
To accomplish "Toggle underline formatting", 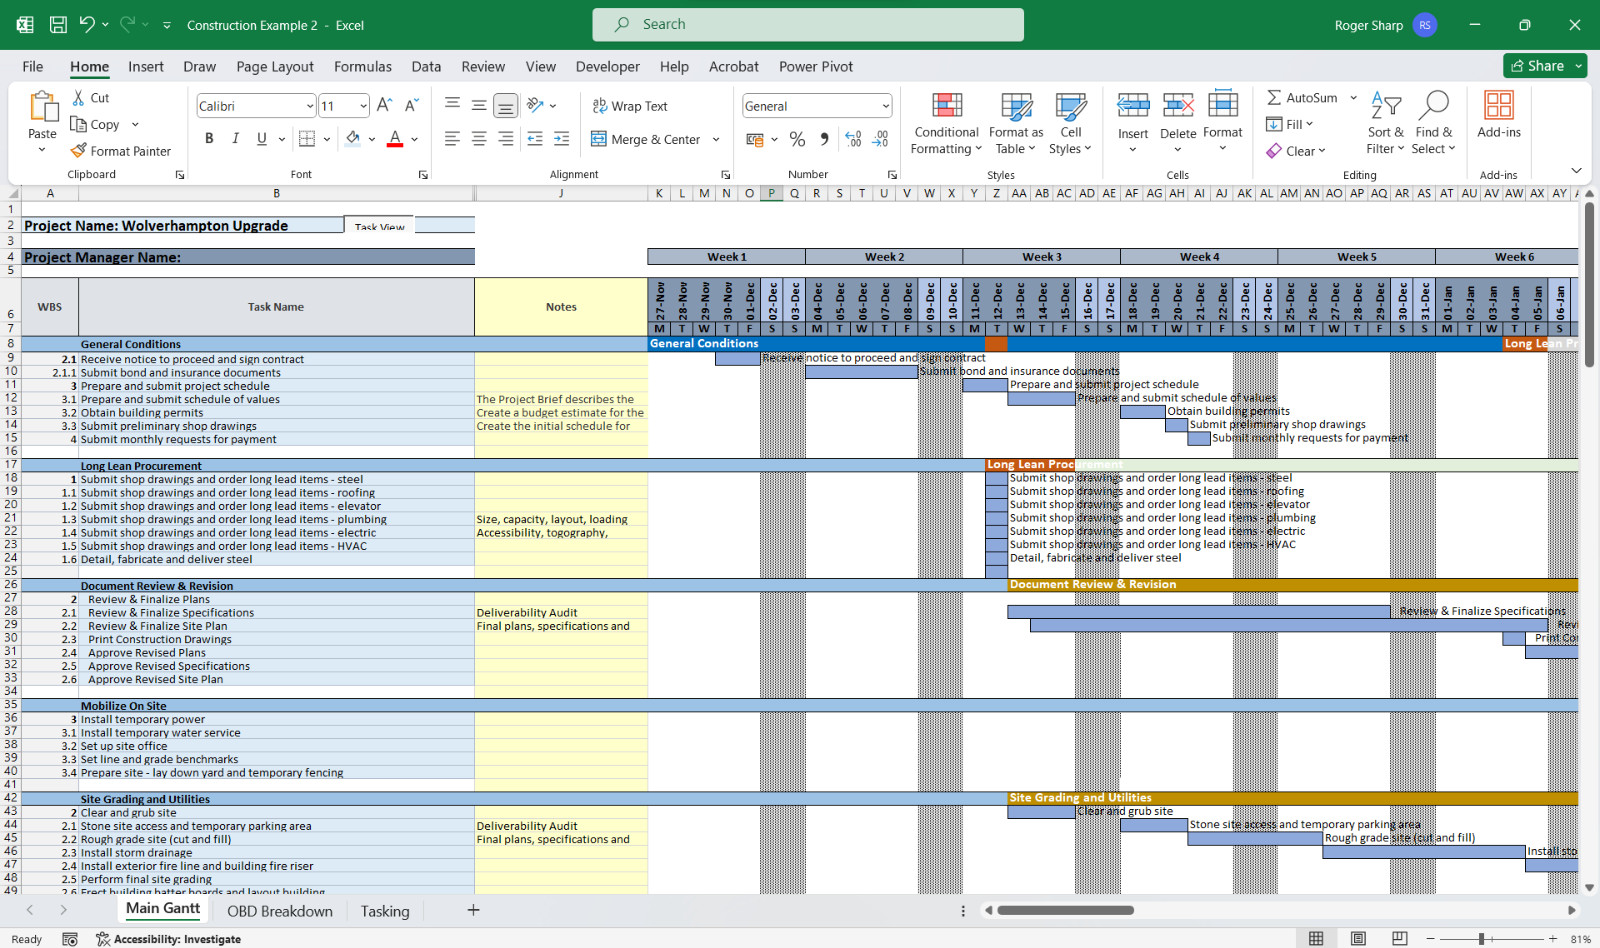I will 262,139.
